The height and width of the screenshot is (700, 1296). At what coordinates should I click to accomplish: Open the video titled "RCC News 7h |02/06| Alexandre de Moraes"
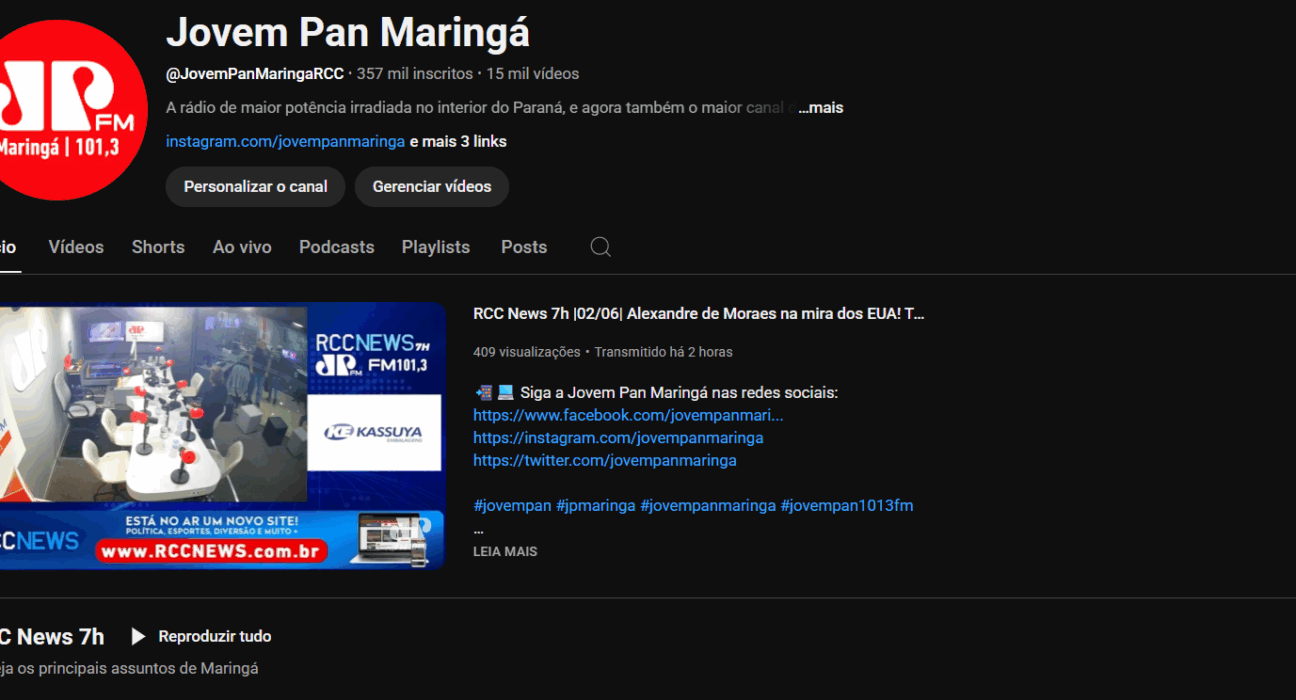coord(699,314)
